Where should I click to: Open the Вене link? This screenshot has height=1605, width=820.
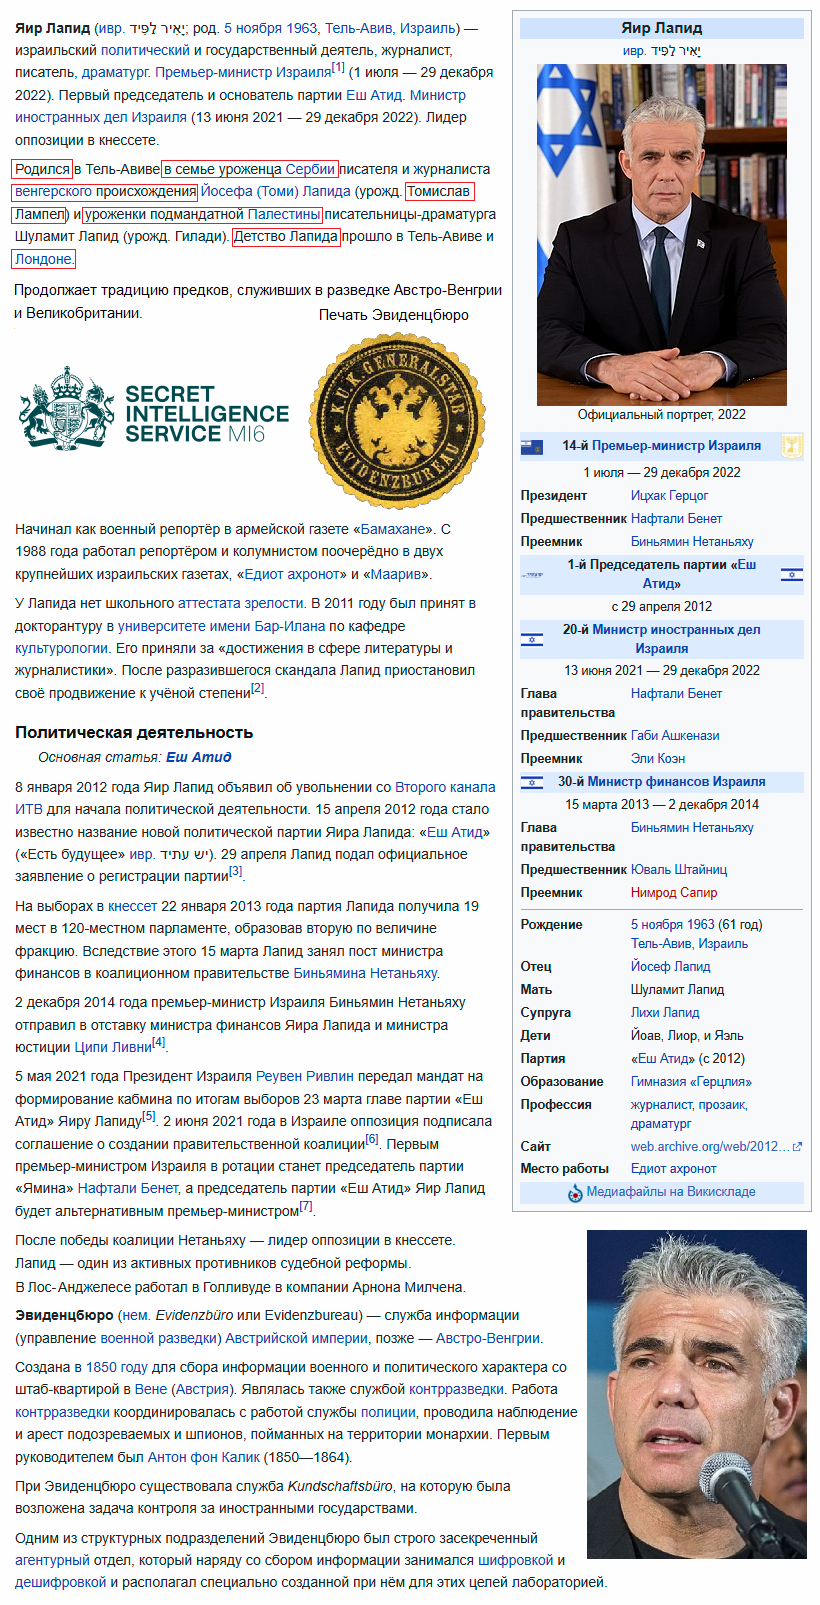tap(151, 1389)
